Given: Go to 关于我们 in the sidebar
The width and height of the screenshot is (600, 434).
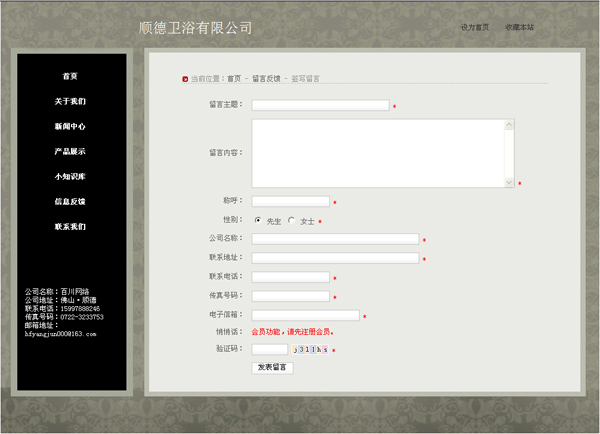Looking at the screenshot, I should (70, 101).
